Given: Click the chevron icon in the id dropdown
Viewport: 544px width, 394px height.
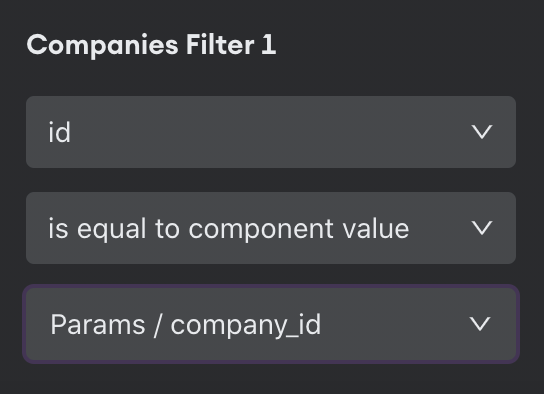Looking at the screenshot, I should 482,132.
